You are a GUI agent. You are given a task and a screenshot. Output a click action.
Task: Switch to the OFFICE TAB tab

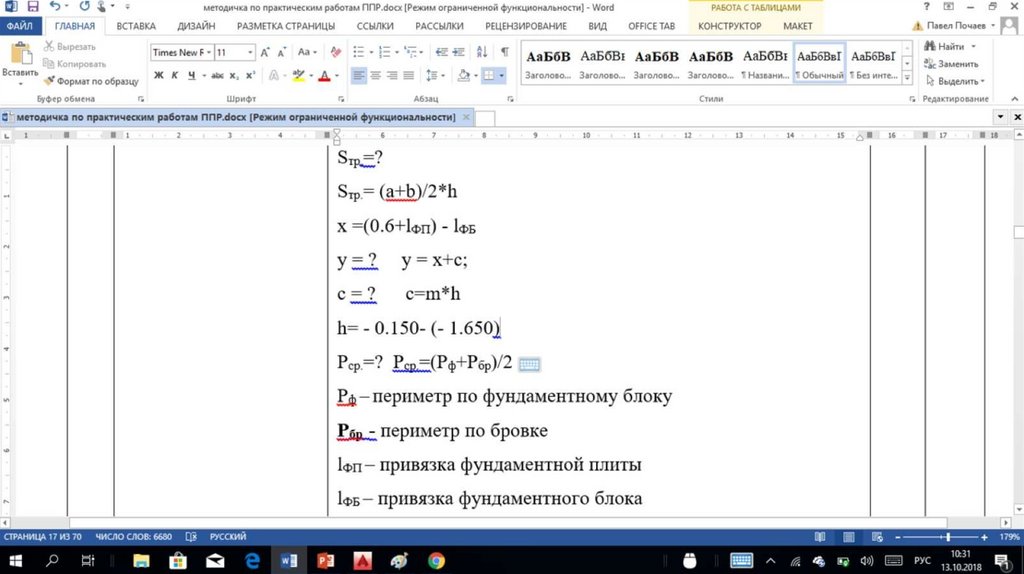tap(651, 26)
